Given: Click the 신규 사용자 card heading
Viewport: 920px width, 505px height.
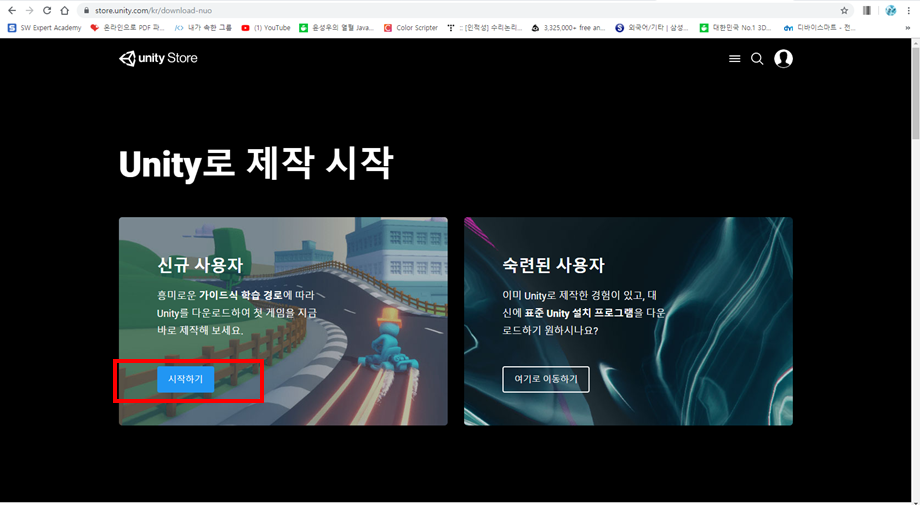Looking at the screenshot, I should (200, 265).
